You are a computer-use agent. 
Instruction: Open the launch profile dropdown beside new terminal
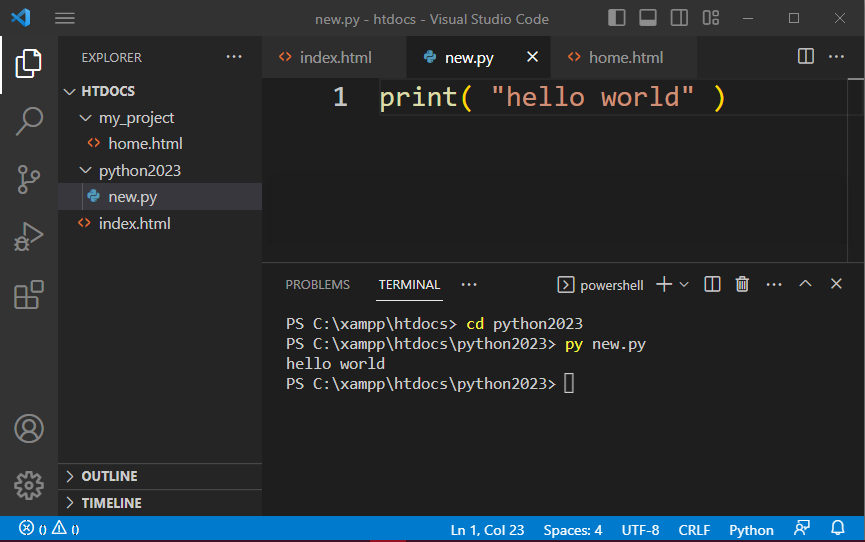tap(685, 285)
